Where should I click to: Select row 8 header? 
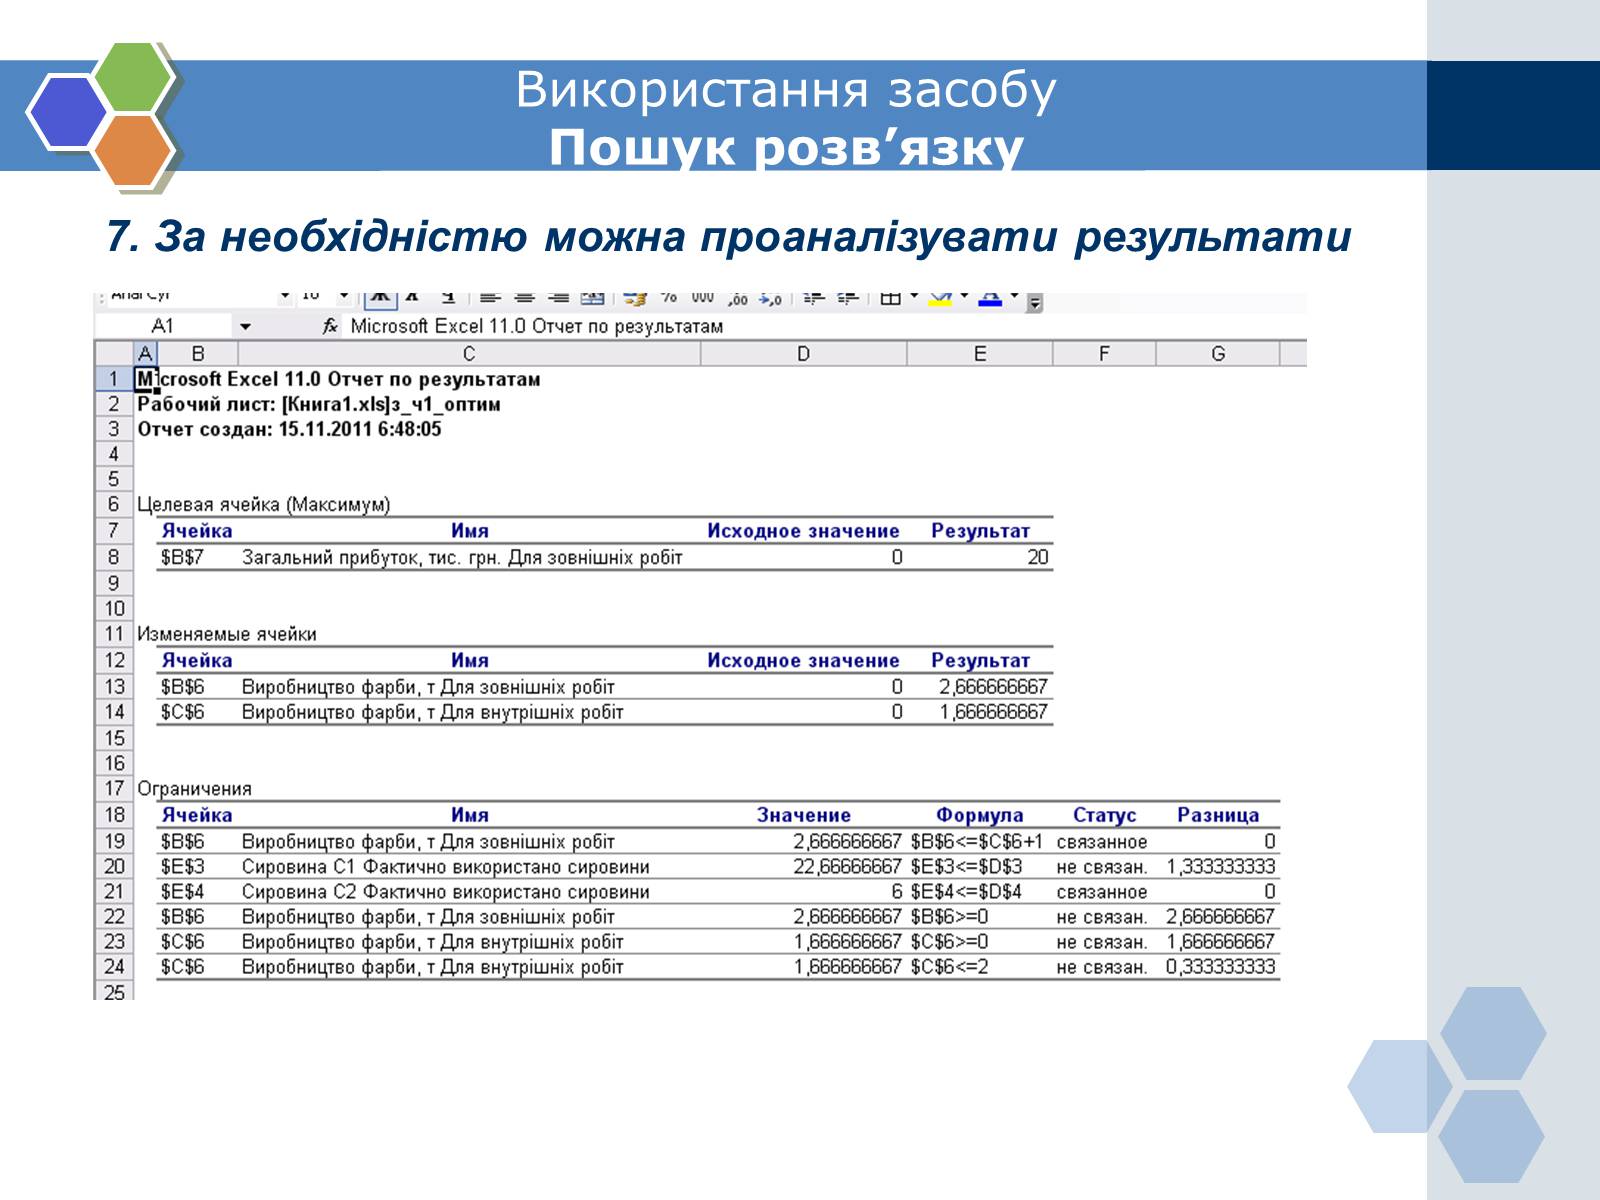114,557
